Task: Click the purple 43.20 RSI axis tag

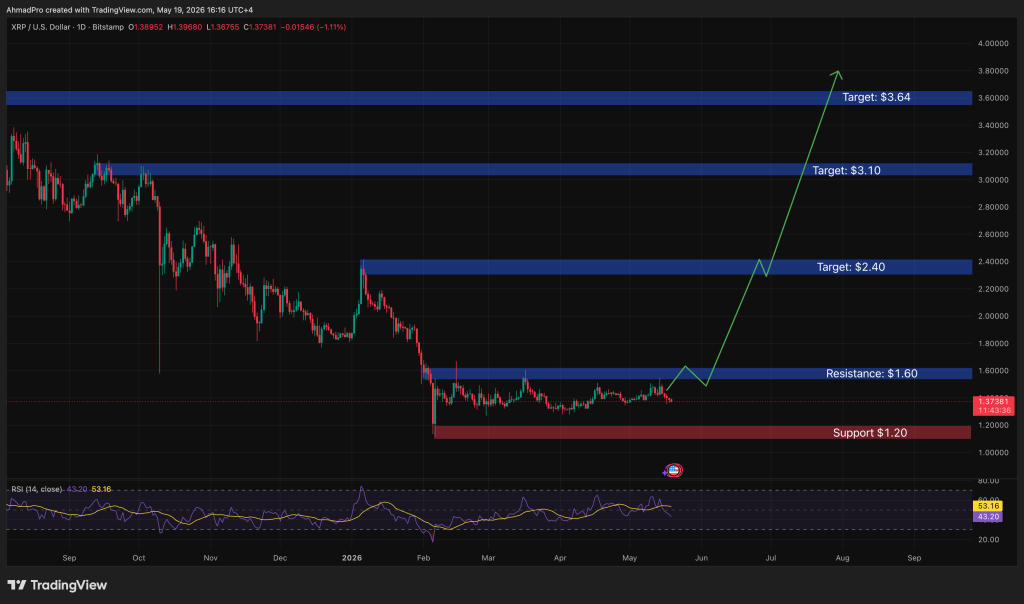Action: coord(987,517)
